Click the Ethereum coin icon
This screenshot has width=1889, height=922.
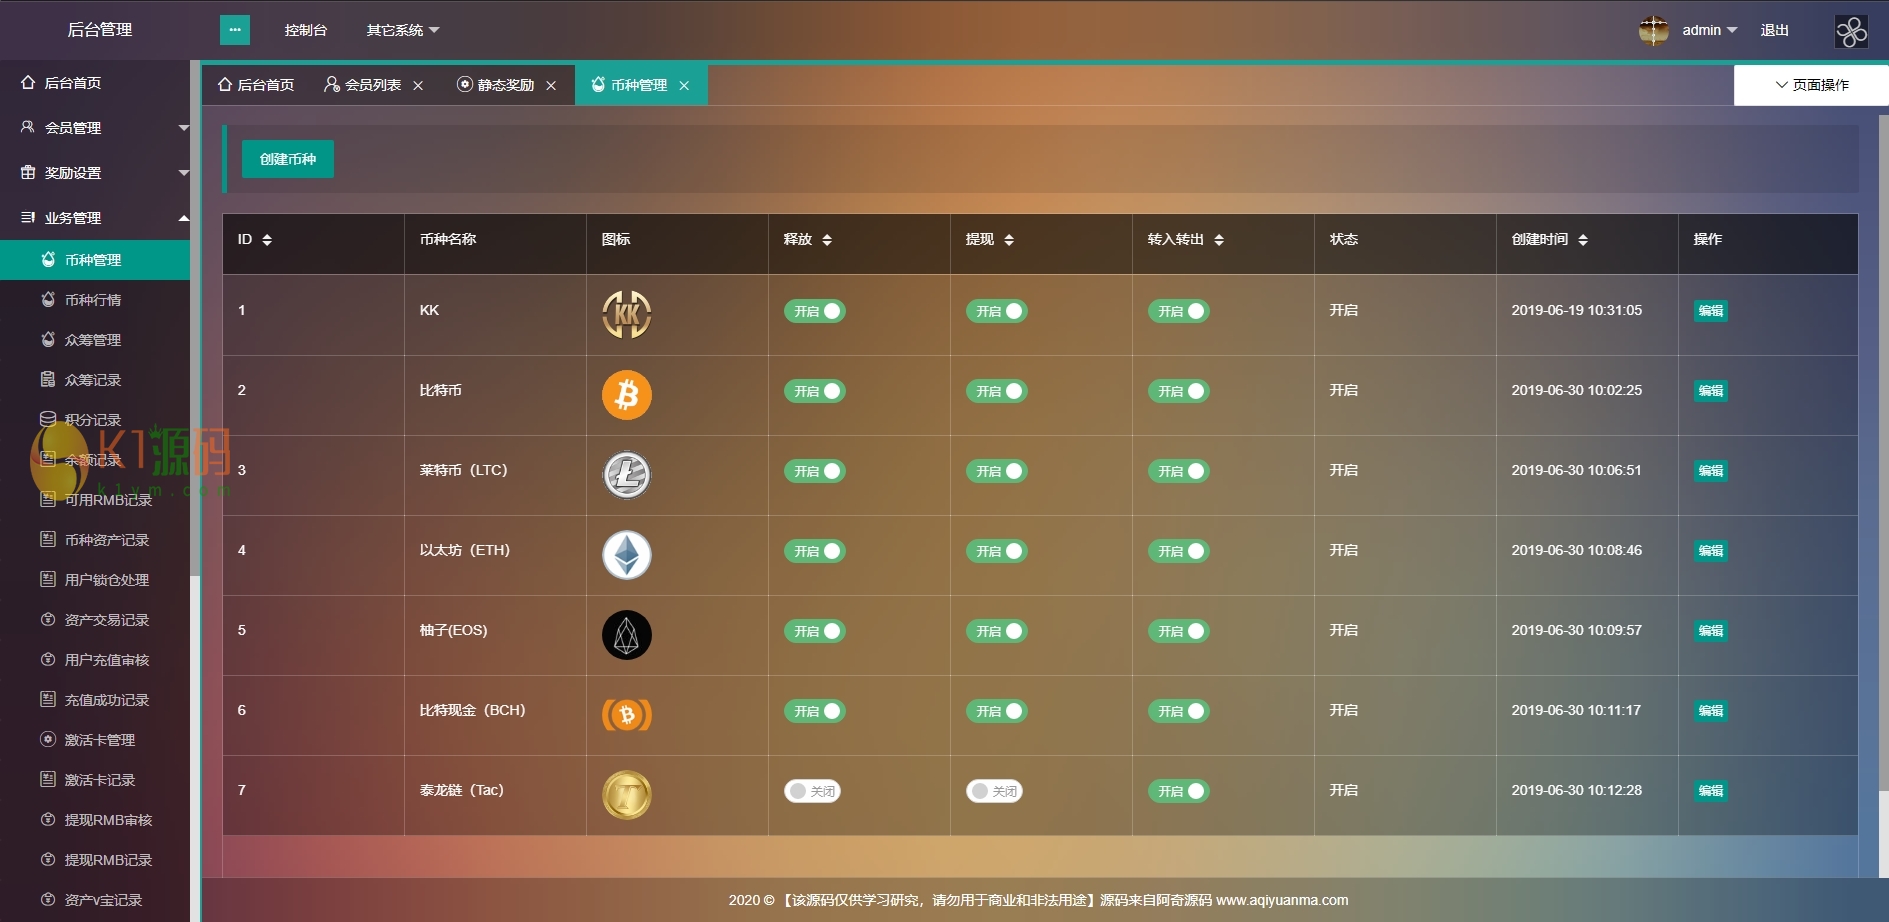[627, 555]
